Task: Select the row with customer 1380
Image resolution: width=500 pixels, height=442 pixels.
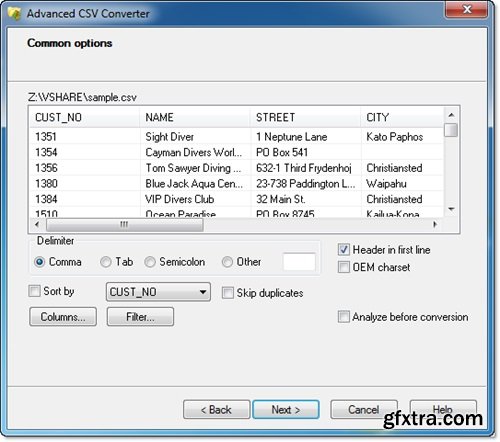Action: coord(237,184)
